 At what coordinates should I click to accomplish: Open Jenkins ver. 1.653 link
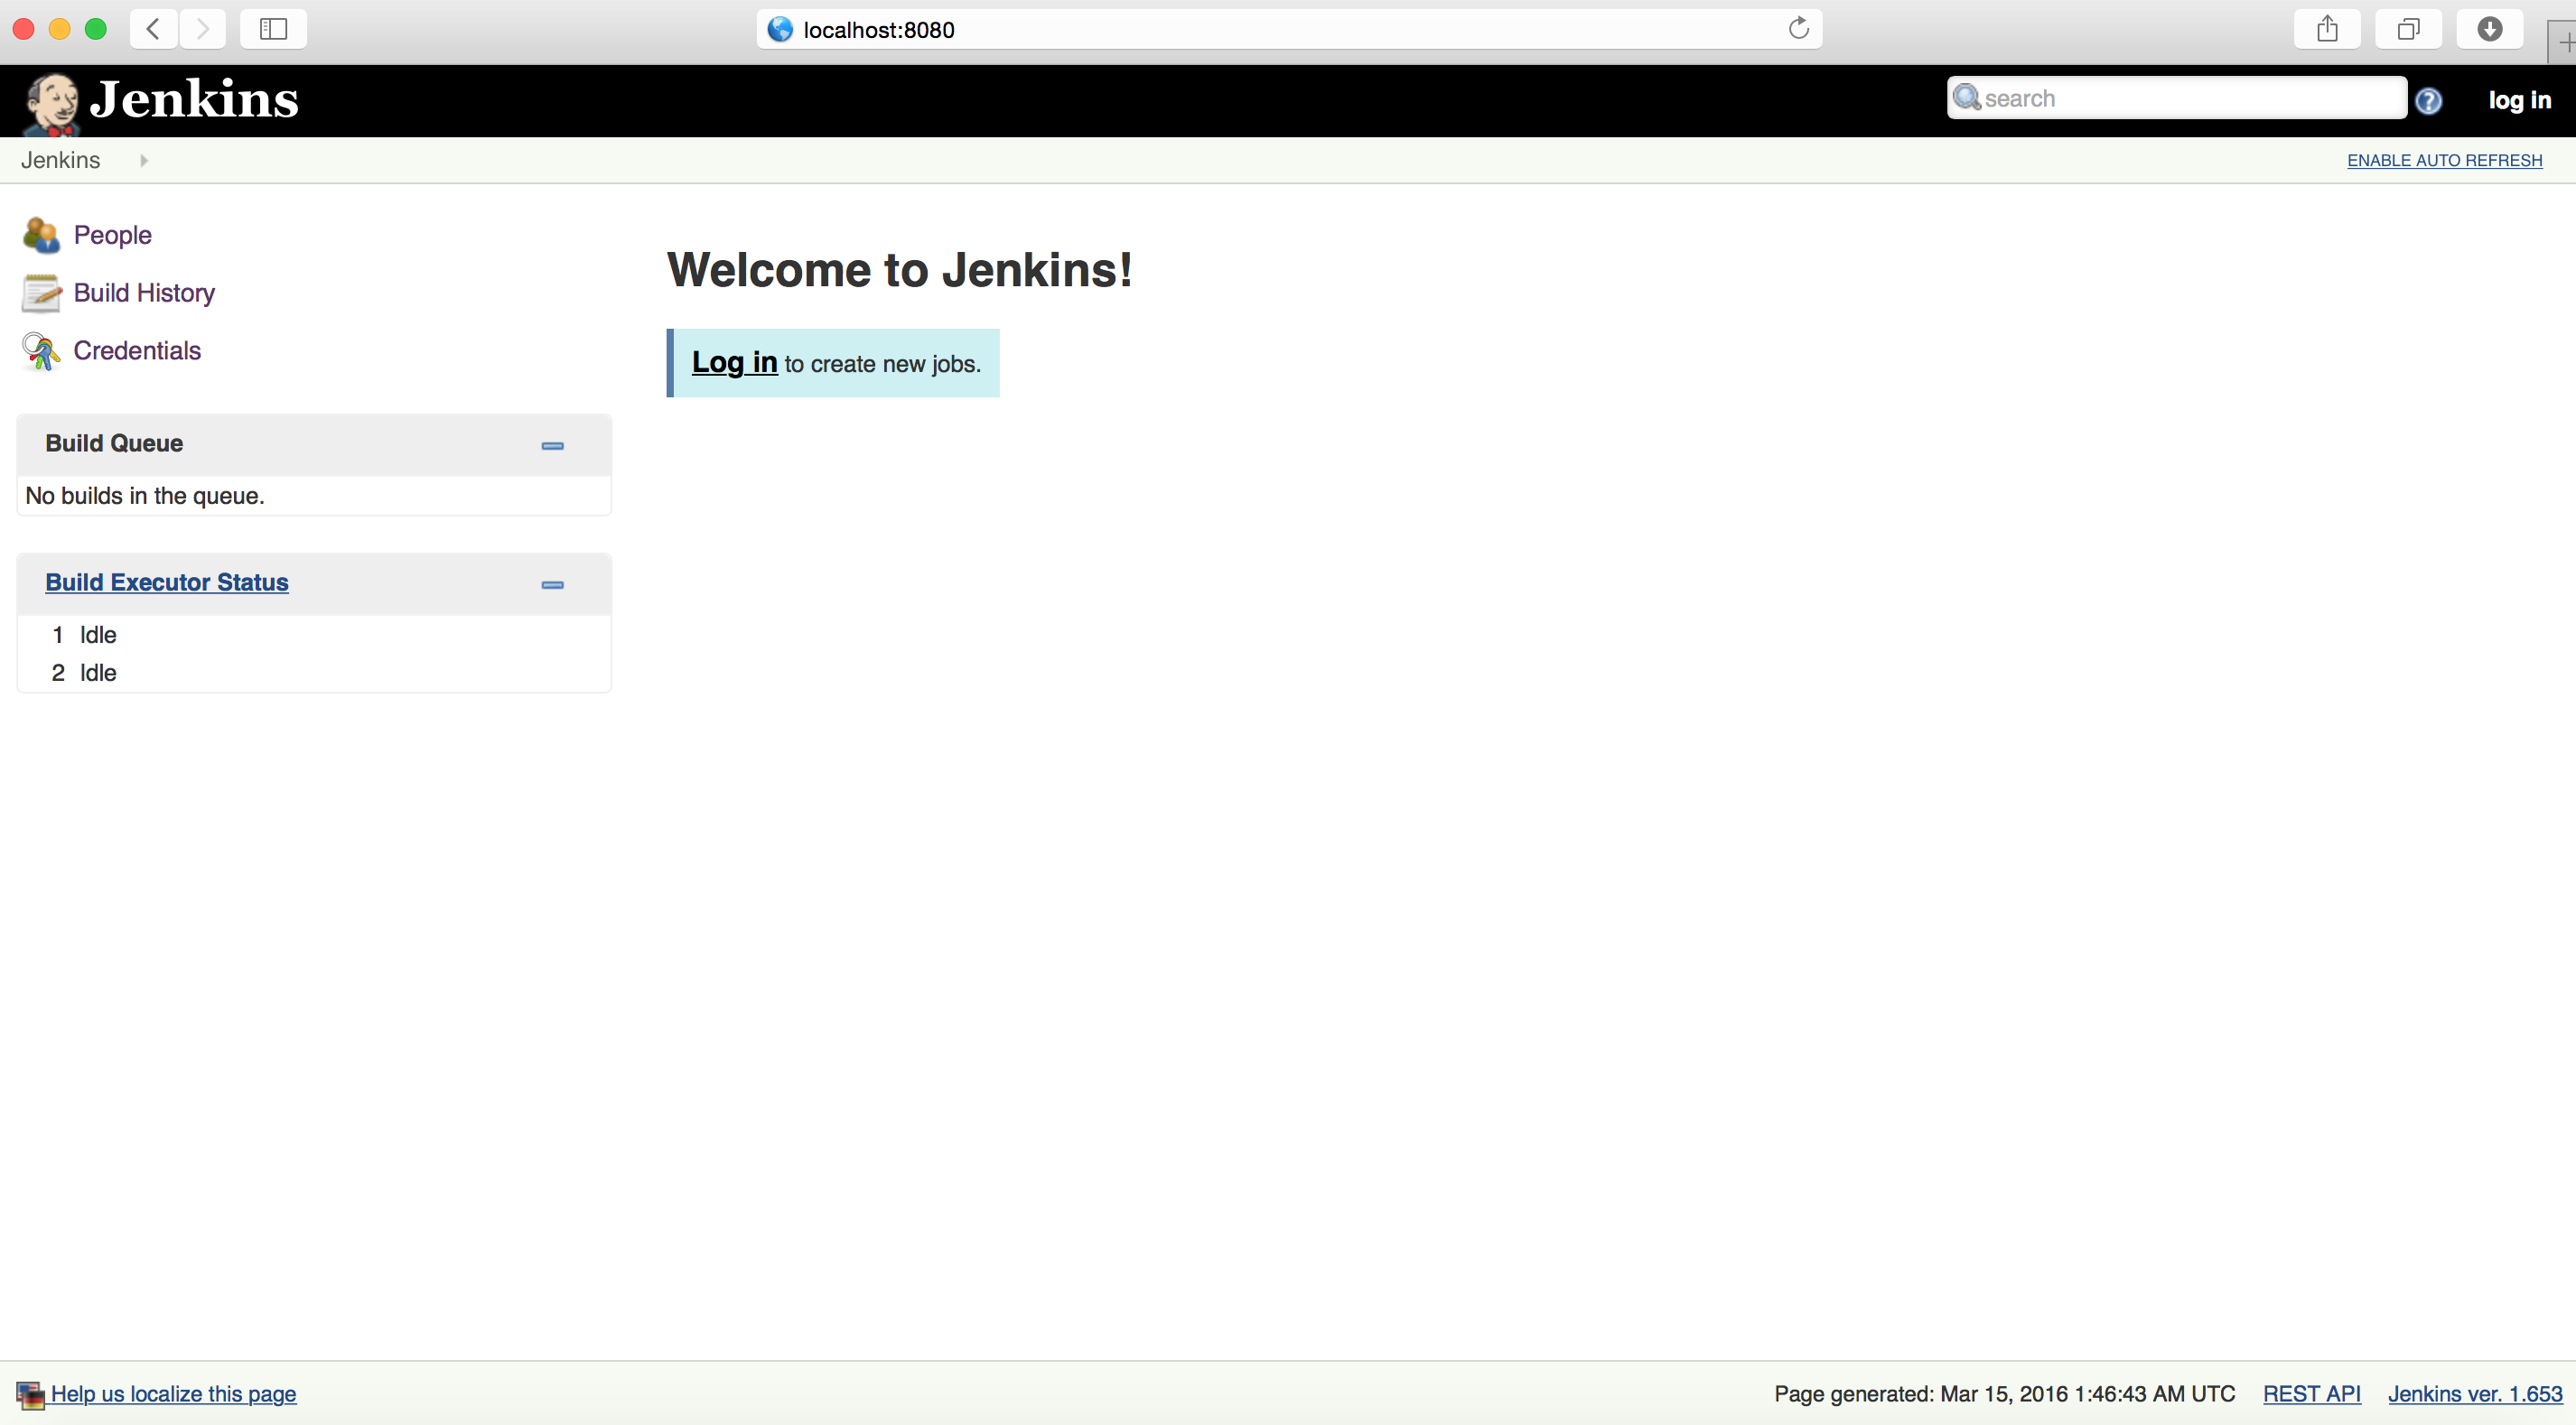click(2475, 1393)
